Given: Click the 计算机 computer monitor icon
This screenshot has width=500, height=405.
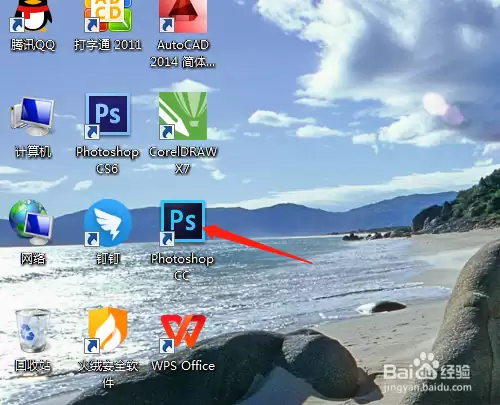Looking at the screenshot, I should click(32, 116).
